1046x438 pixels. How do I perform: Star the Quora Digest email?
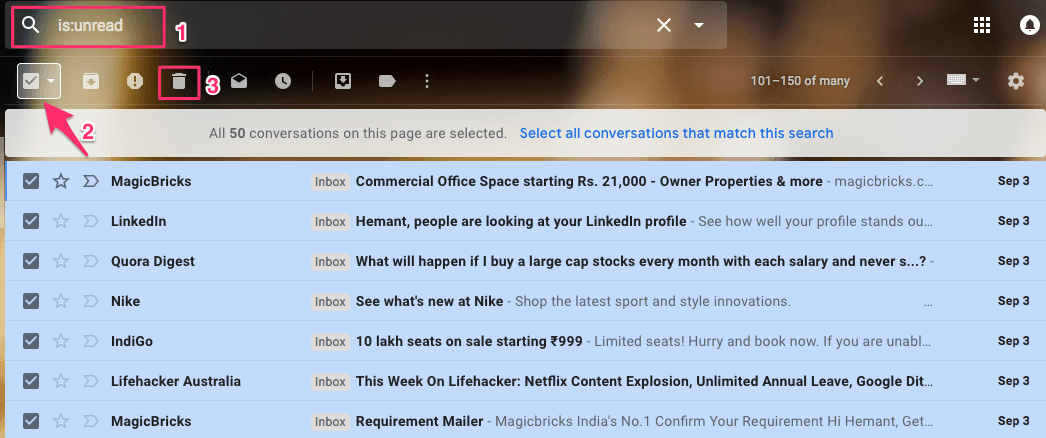point(61,261)
